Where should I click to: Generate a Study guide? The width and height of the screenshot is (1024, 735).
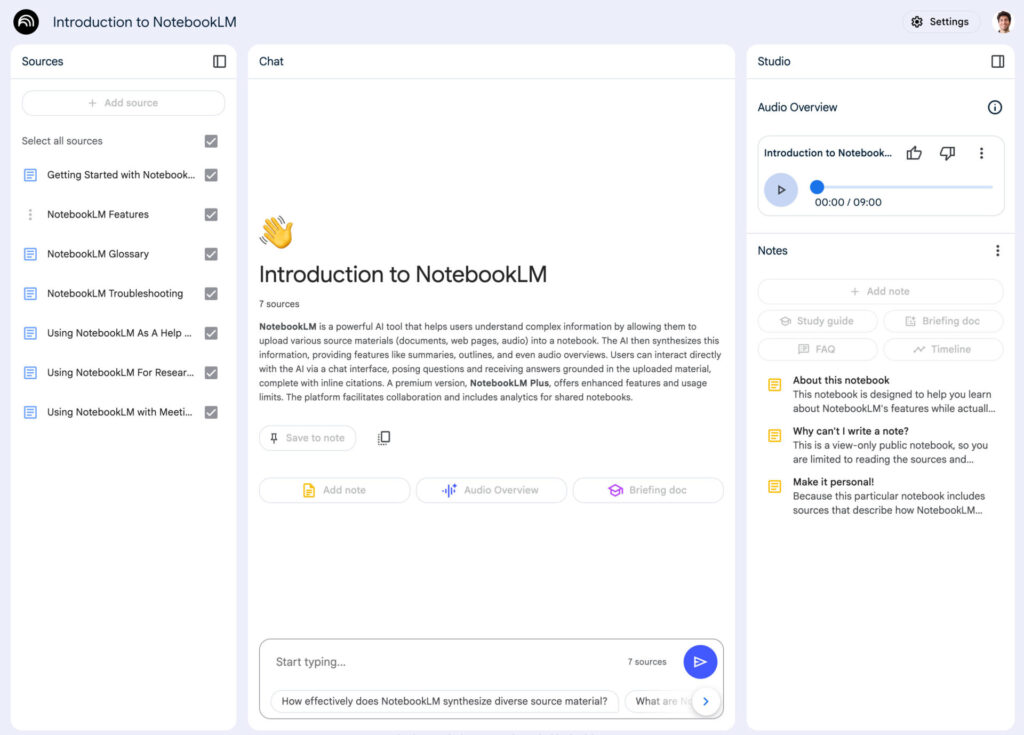point(817,321)
